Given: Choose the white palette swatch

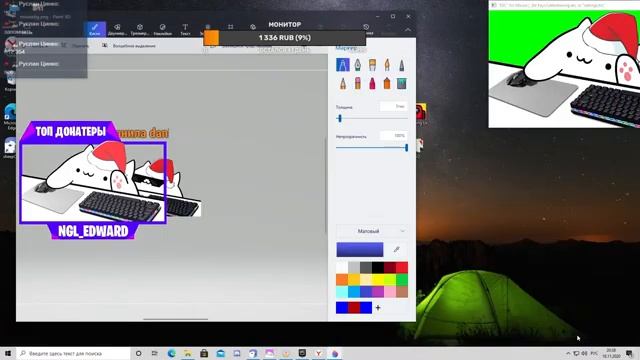Looking at the screenshot, I should coord(342,268).
